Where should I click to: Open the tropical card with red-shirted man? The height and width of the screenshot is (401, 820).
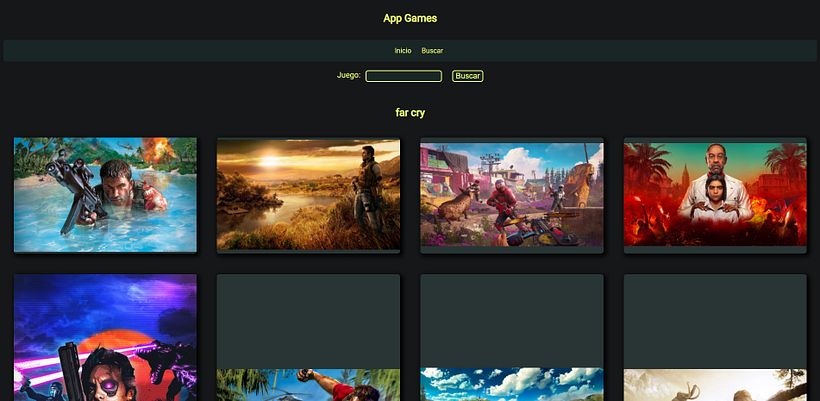point(309,337)
